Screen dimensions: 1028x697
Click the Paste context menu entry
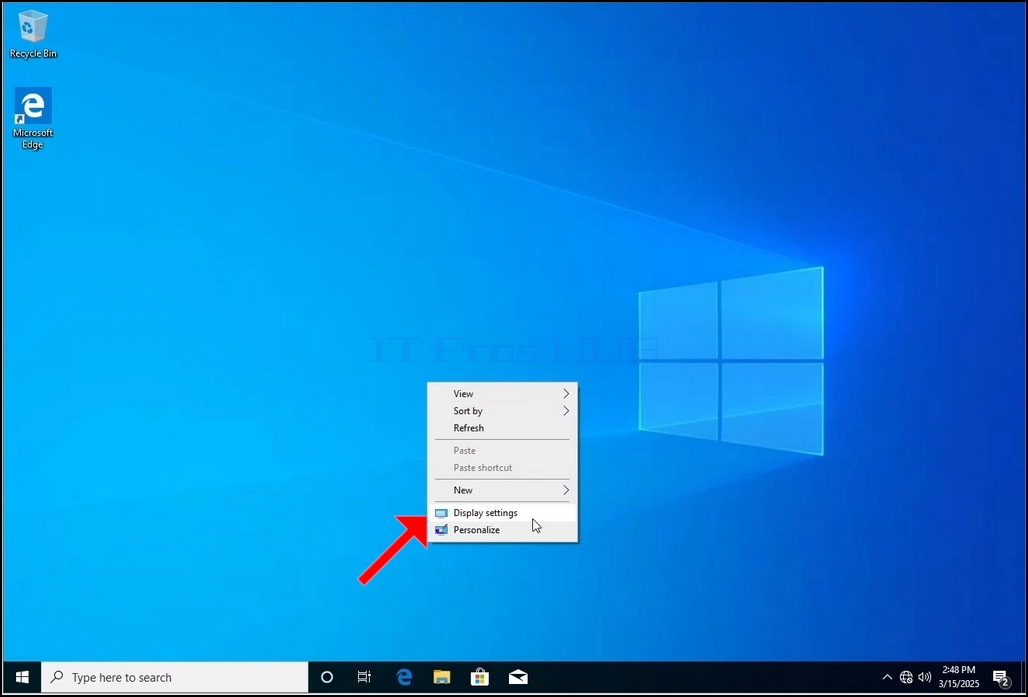(x=502, y=450)
